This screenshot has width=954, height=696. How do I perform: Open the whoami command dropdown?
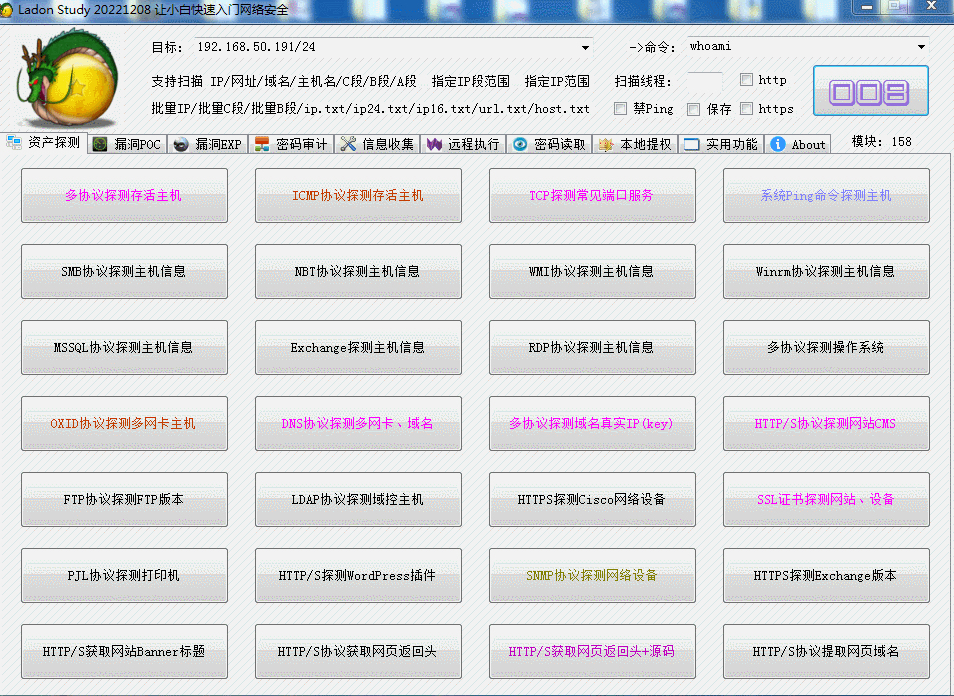[921, 46]
